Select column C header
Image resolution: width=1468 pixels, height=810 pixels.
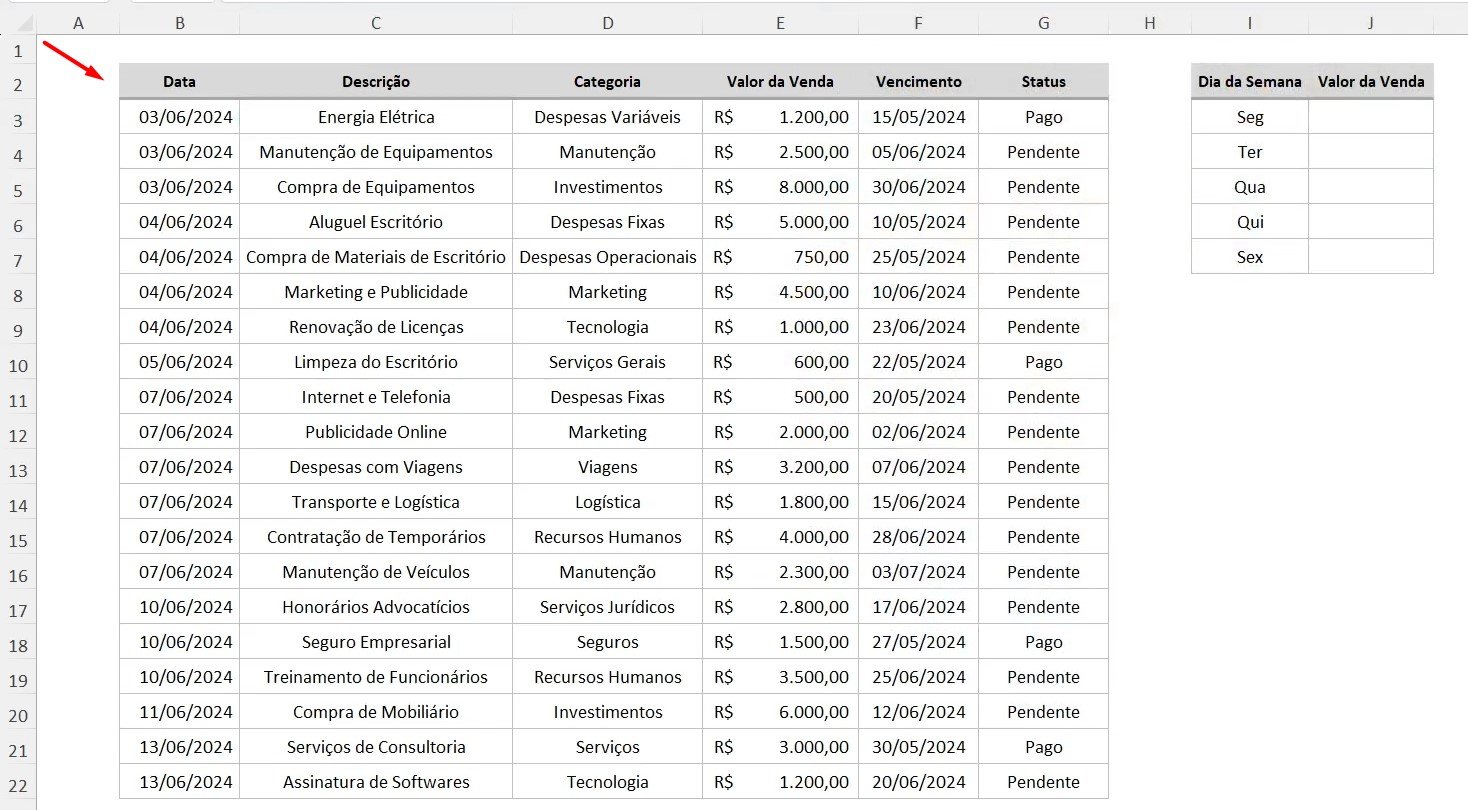click(x=376, y=23)
